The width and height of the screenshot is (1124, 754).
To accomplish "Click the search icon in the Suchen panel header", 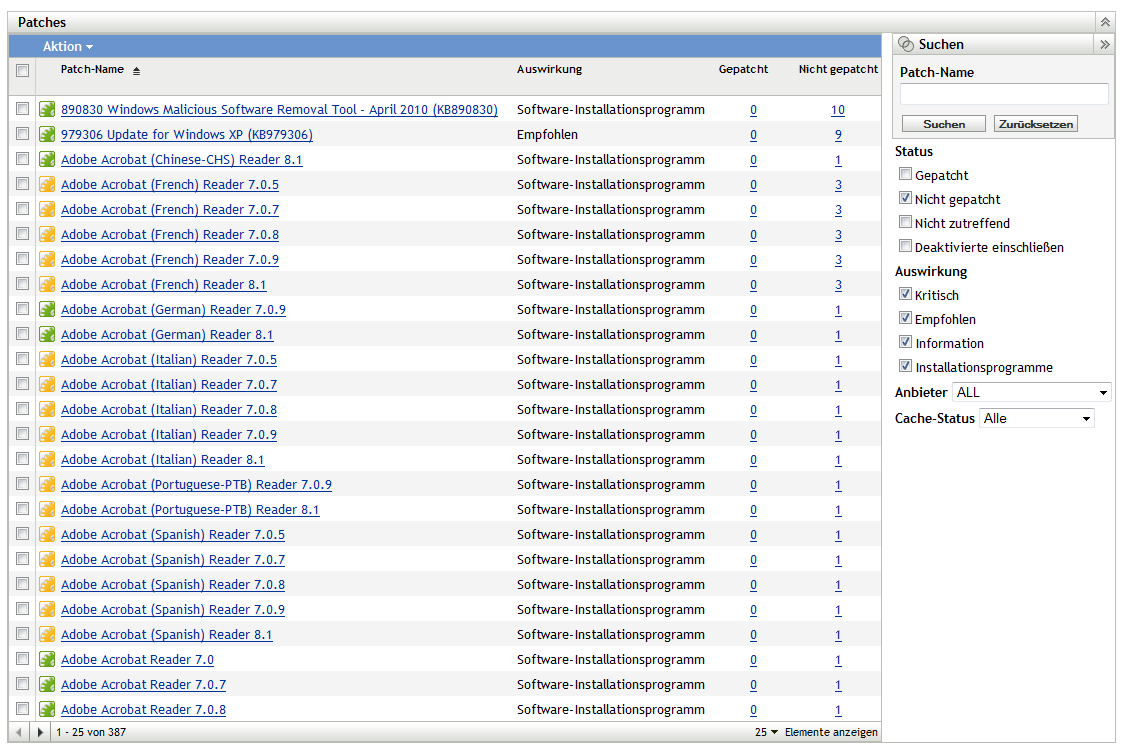I will point(906,44).
